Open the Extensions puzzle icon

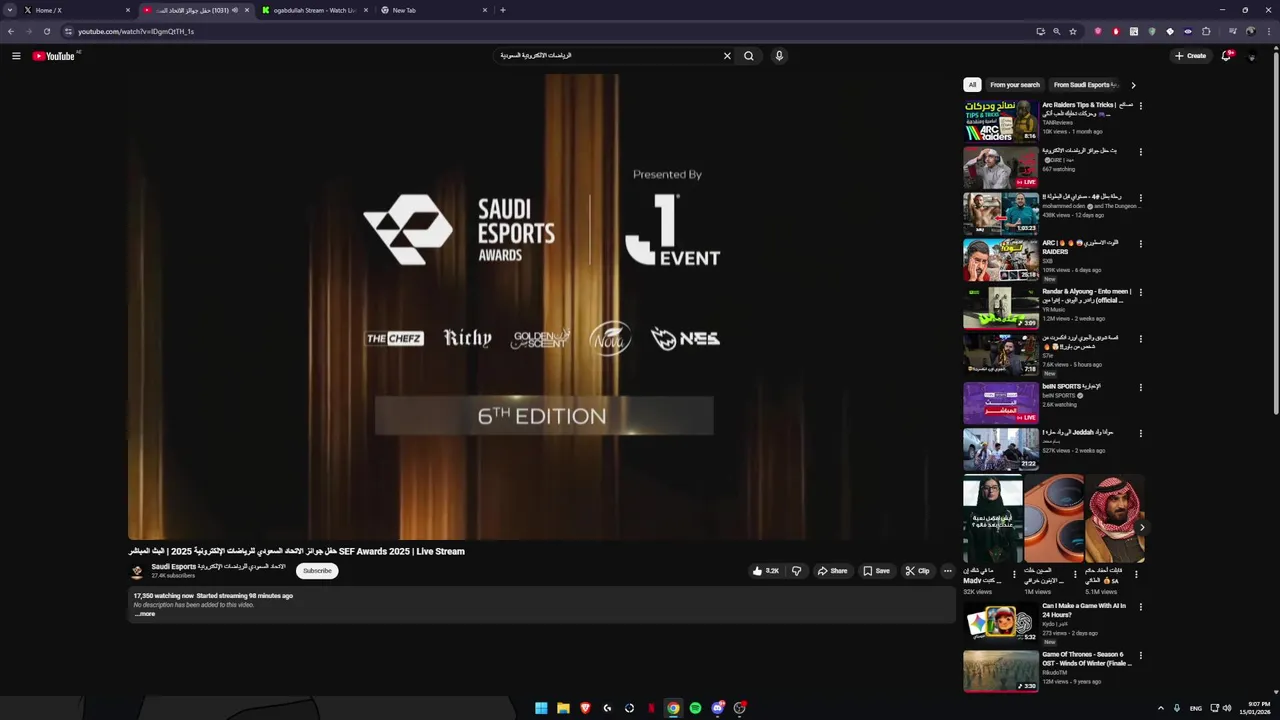click(x=1206, y=31)
